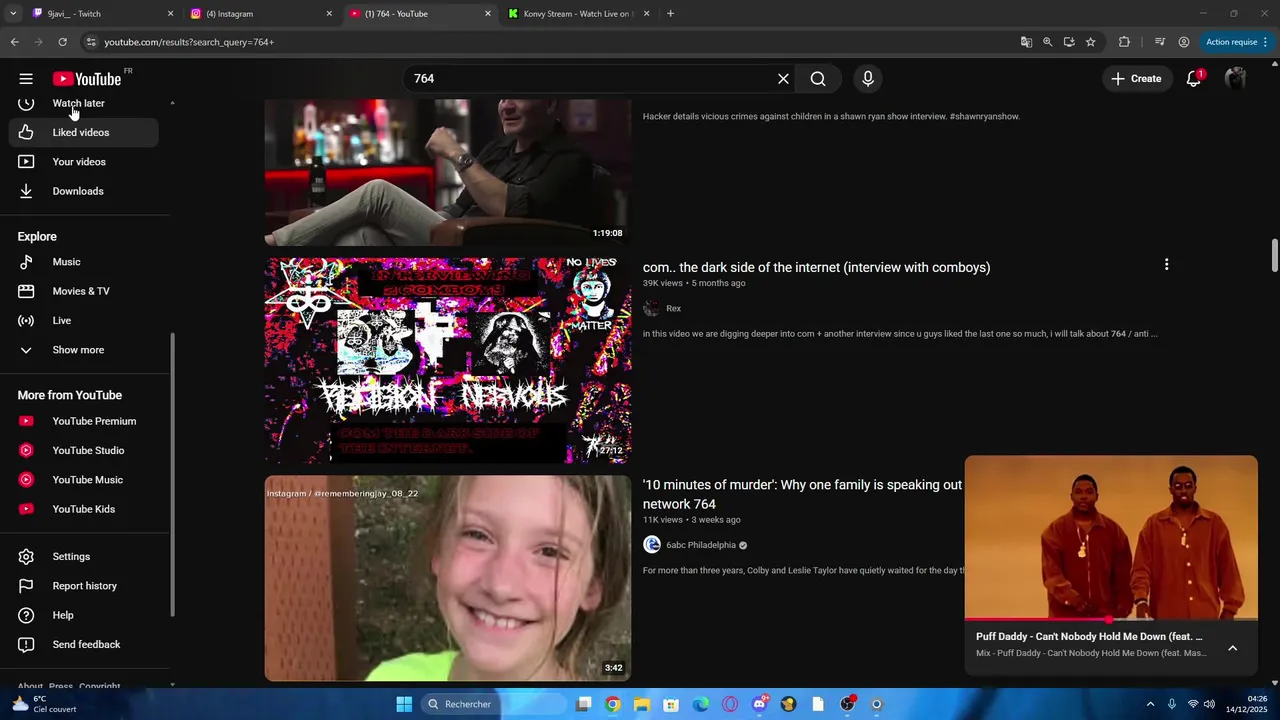Open YouTube Kids link
The width and height of the screenshot is (1280, 720).
pyautogui.click(x=84, y=509)
